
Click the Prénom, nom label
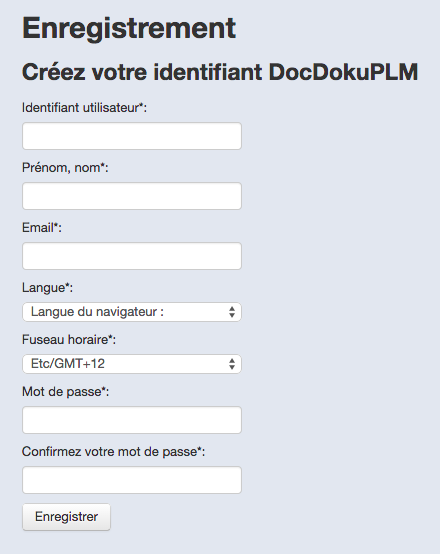[x=65, y=168]
